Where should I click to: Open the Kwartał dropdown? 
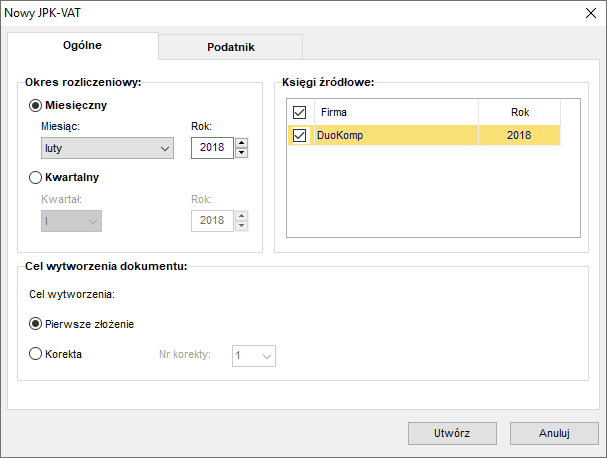71,221
